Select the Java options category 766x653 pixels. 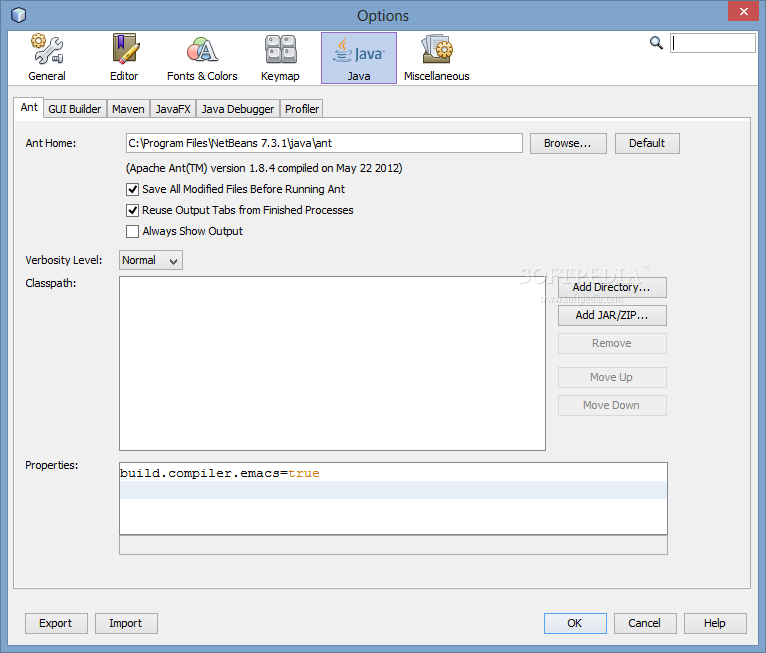(x=359, y=58)
